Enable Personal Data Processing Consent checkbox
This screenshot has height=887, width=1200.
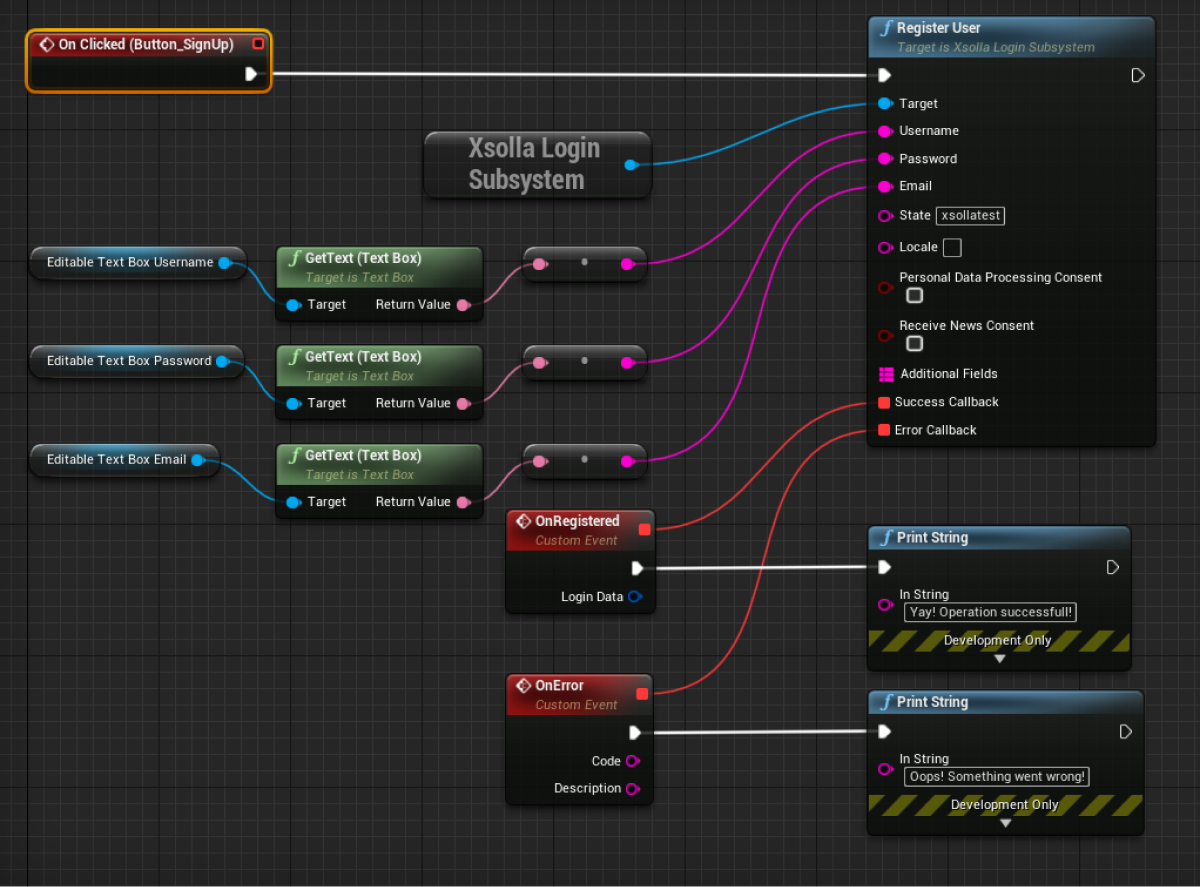[914, 296]
